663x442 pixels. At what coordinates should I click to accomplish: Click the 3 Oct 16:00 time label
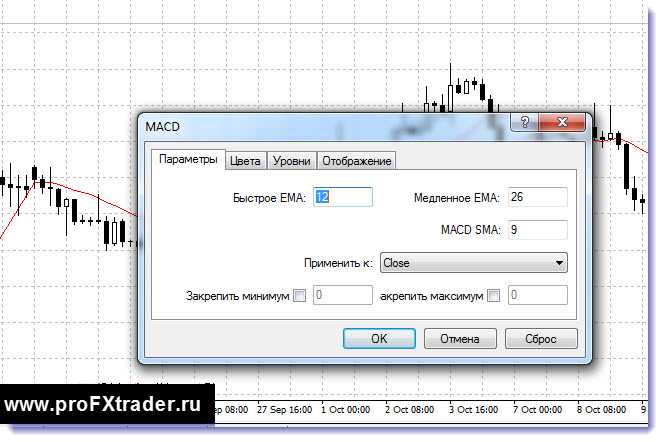474,409
